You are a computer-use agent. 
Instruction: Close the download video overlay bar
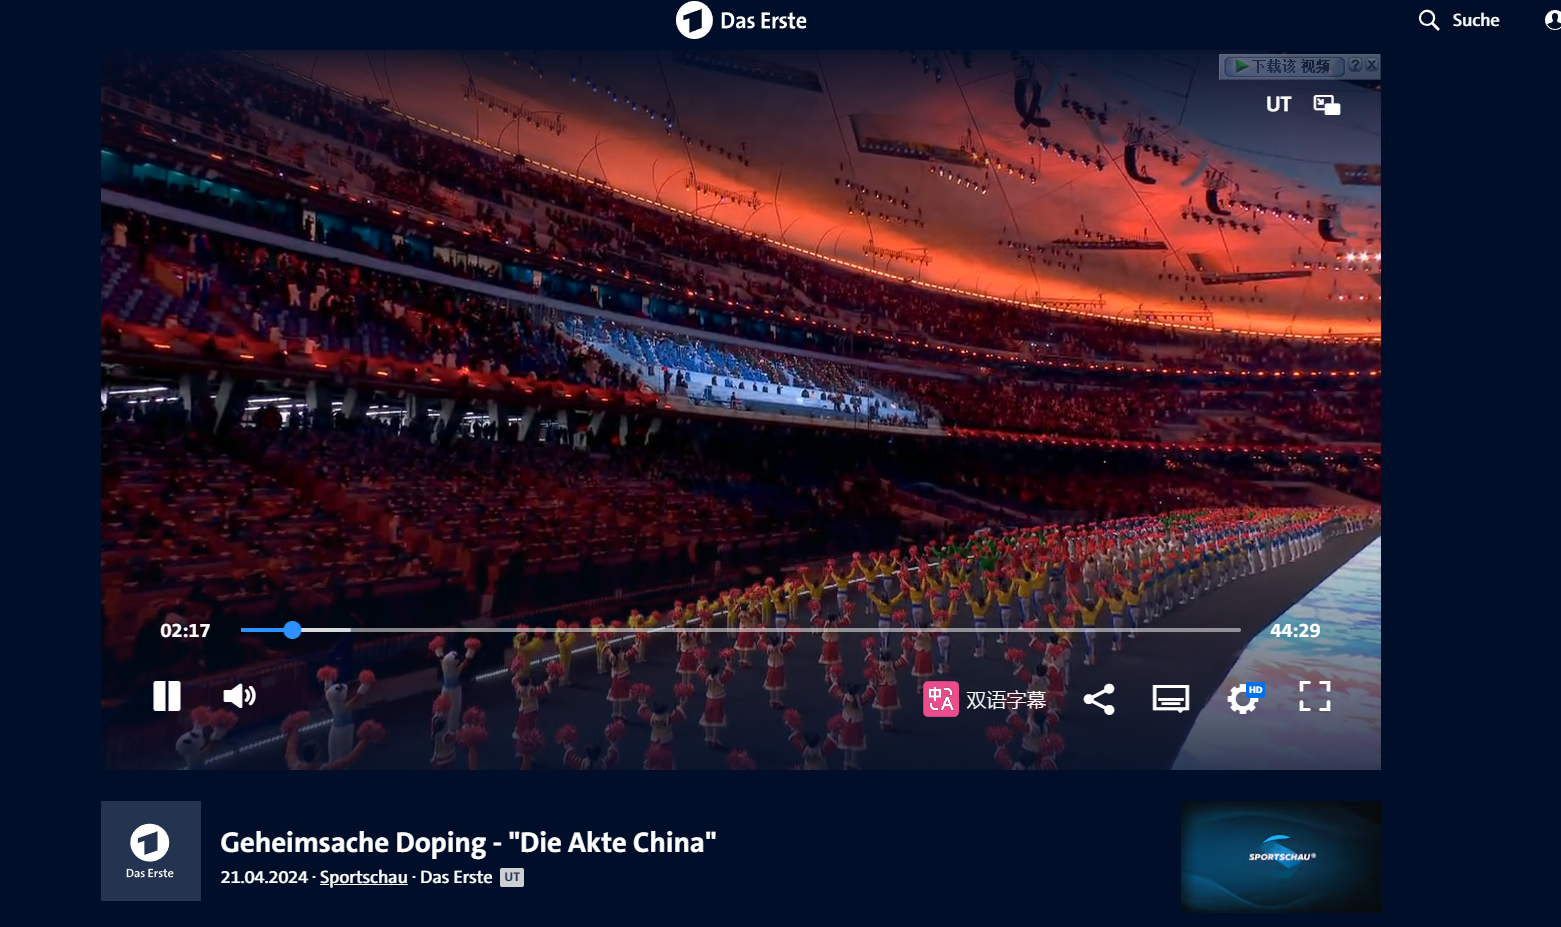click(1372, 65)
